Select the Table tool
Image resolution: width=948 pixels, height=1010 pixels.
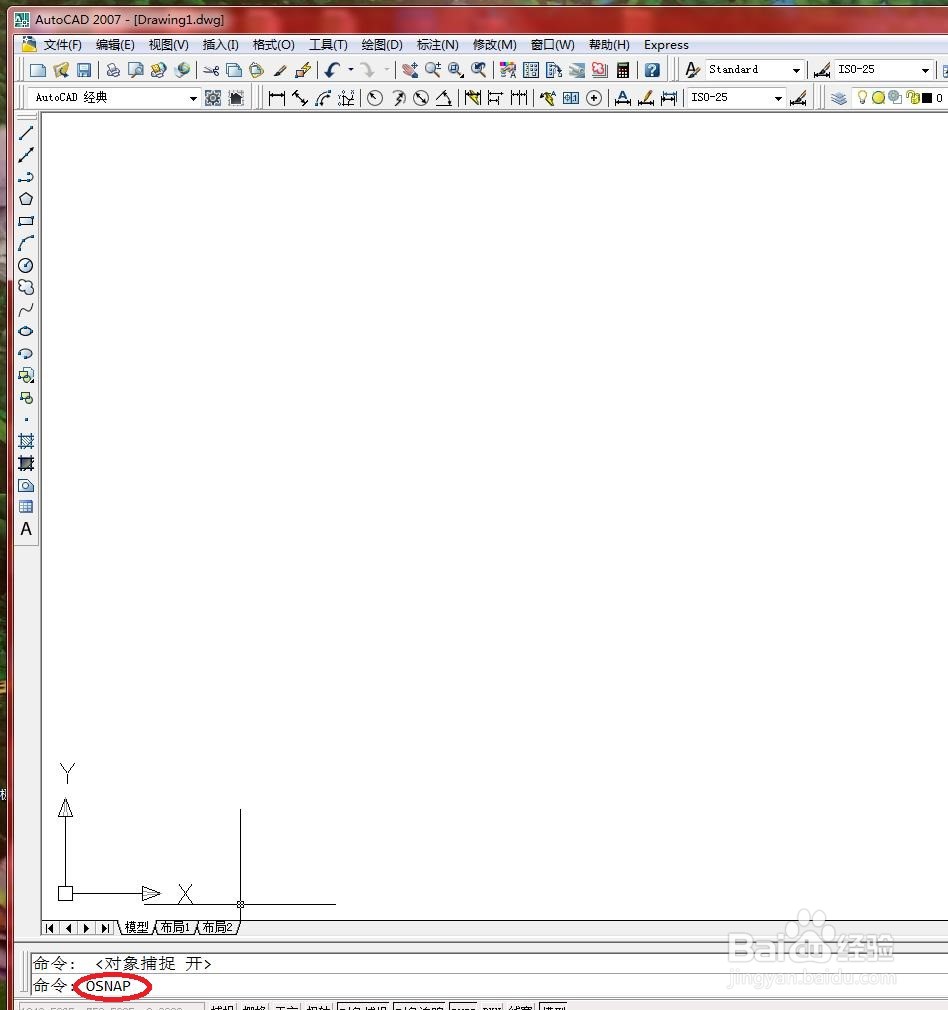click(26, 508)
